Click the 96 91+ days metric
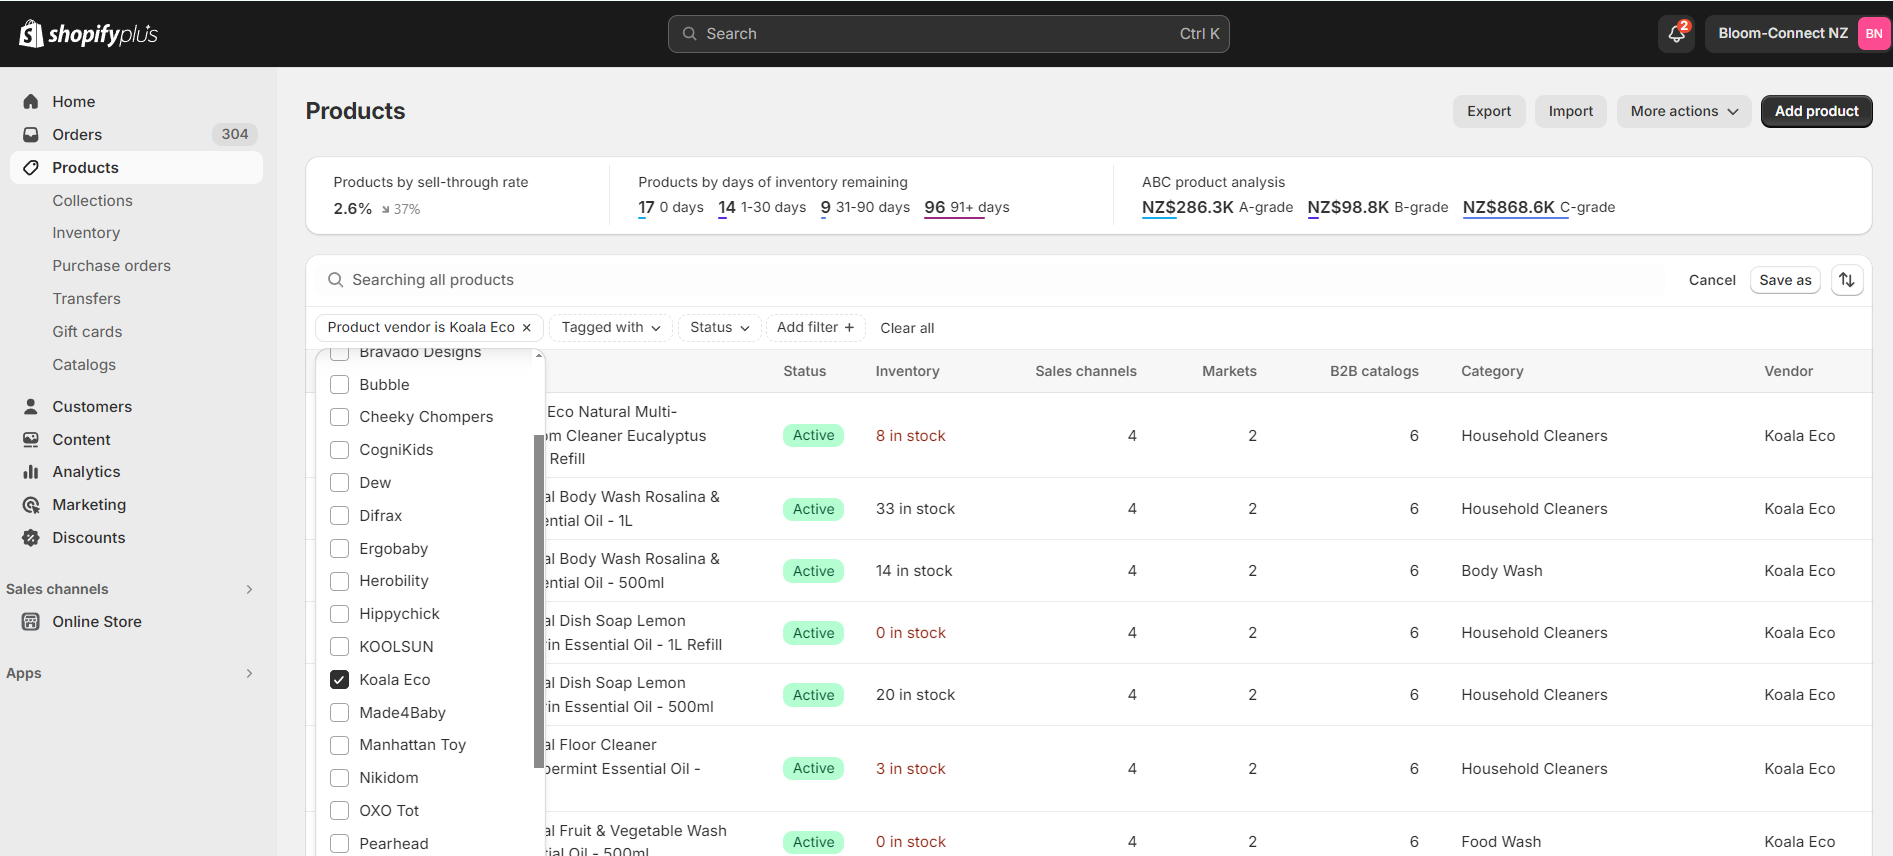Viewport: 1893px width, 856px height. coord(967,208)
